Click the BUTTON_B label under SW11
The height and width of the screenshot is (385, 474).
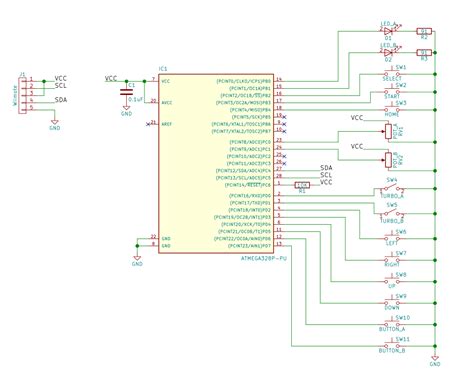[x=392, y=351]
